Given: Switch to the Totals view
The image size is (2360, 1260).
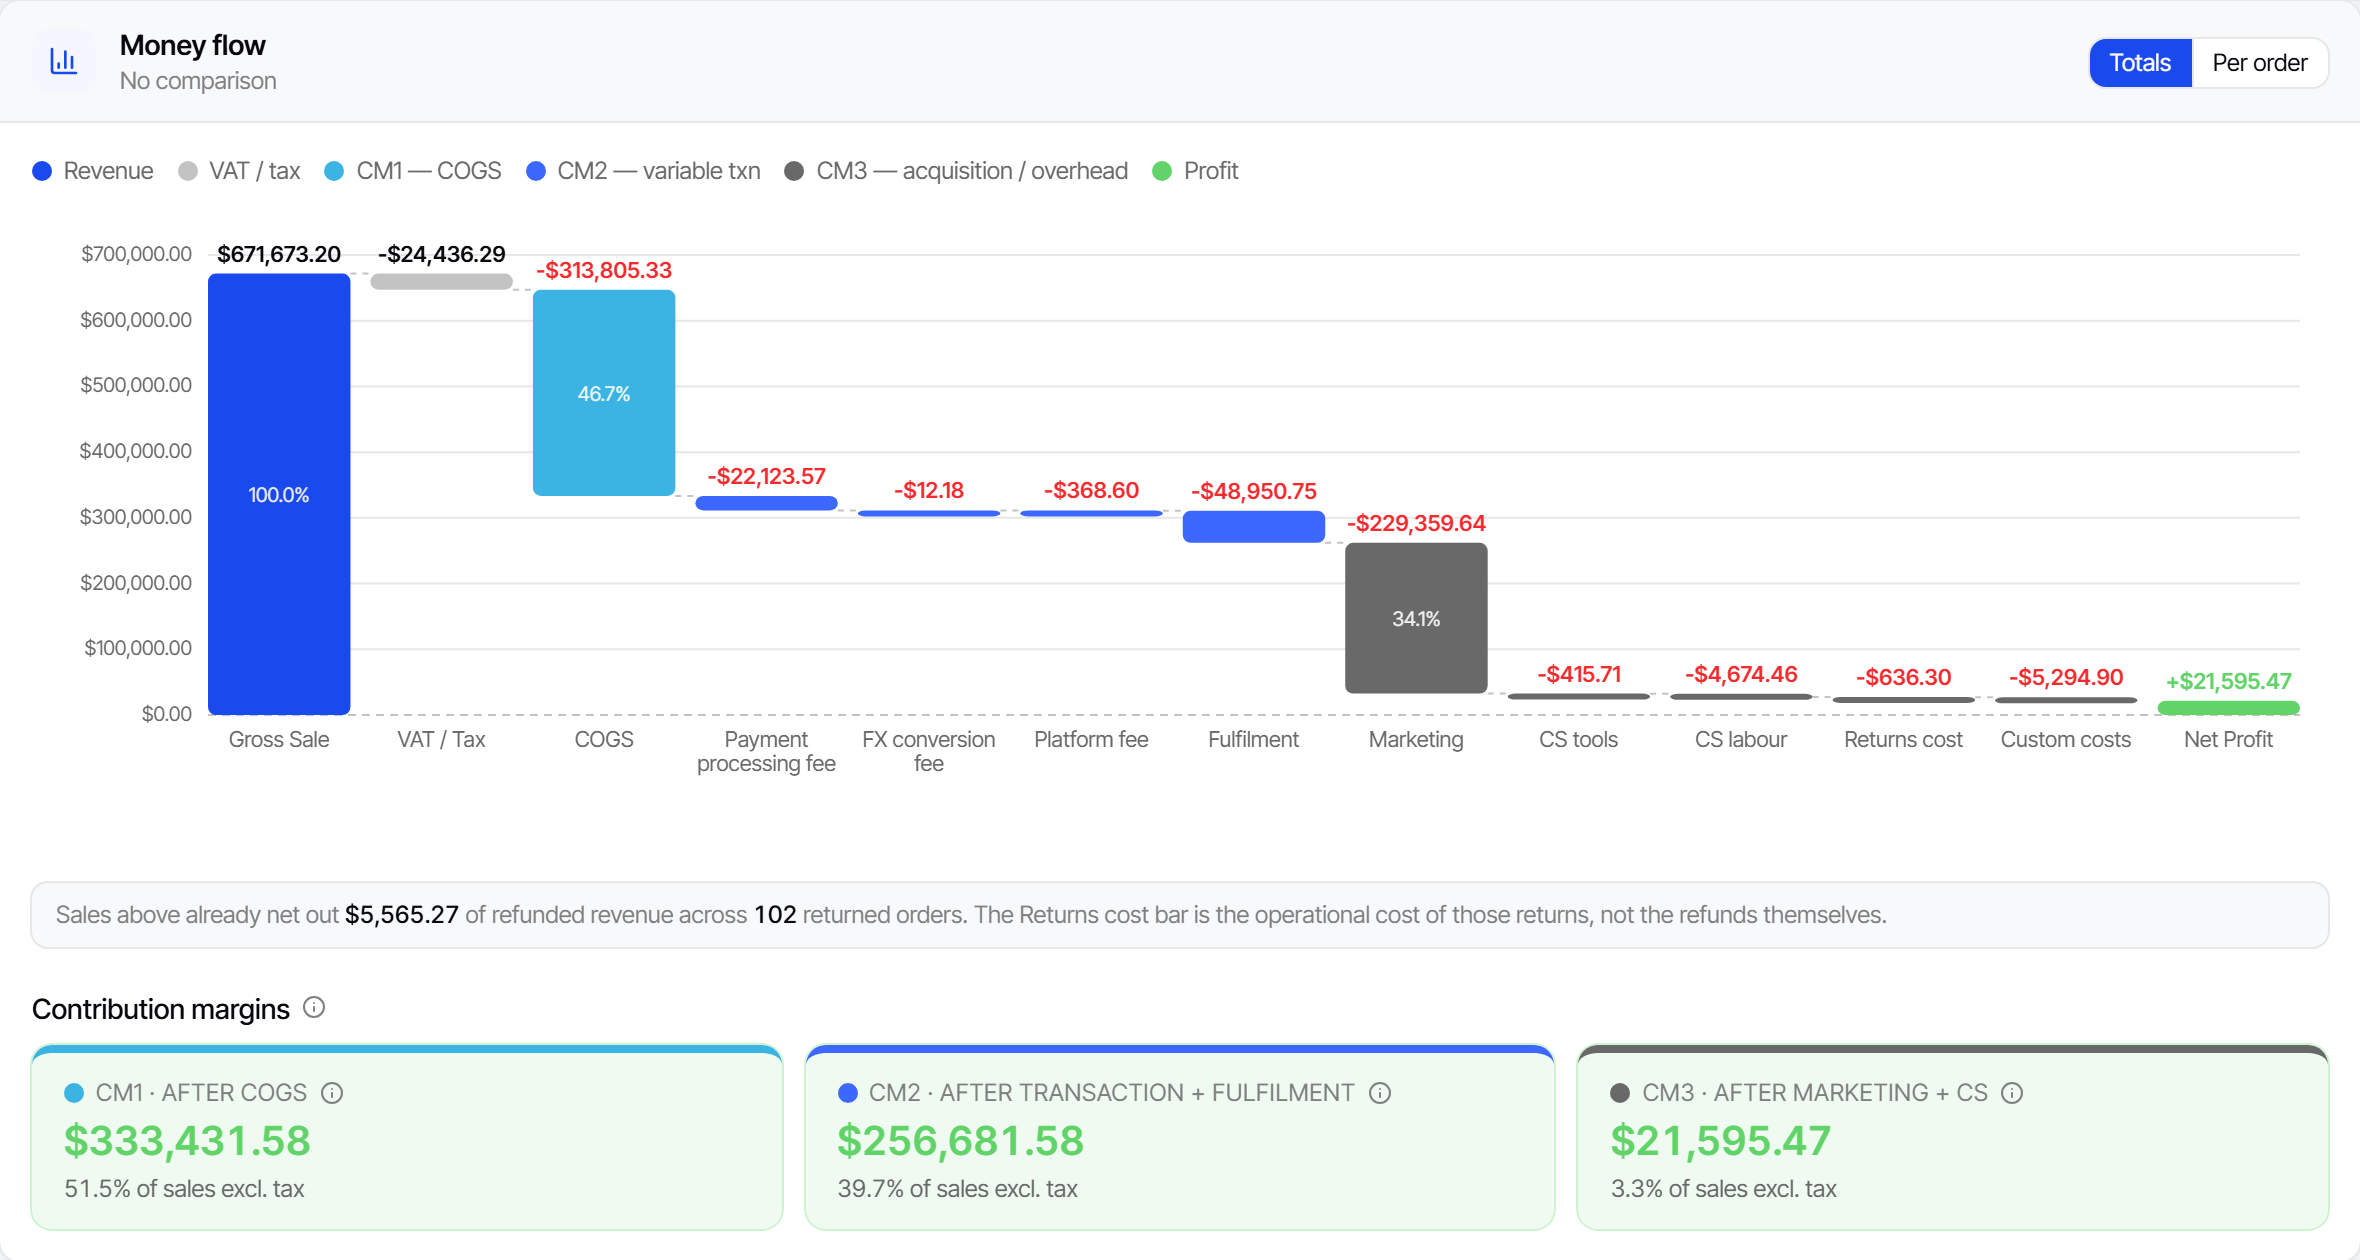Looking at the screenshot, I should pos(2140,63).
